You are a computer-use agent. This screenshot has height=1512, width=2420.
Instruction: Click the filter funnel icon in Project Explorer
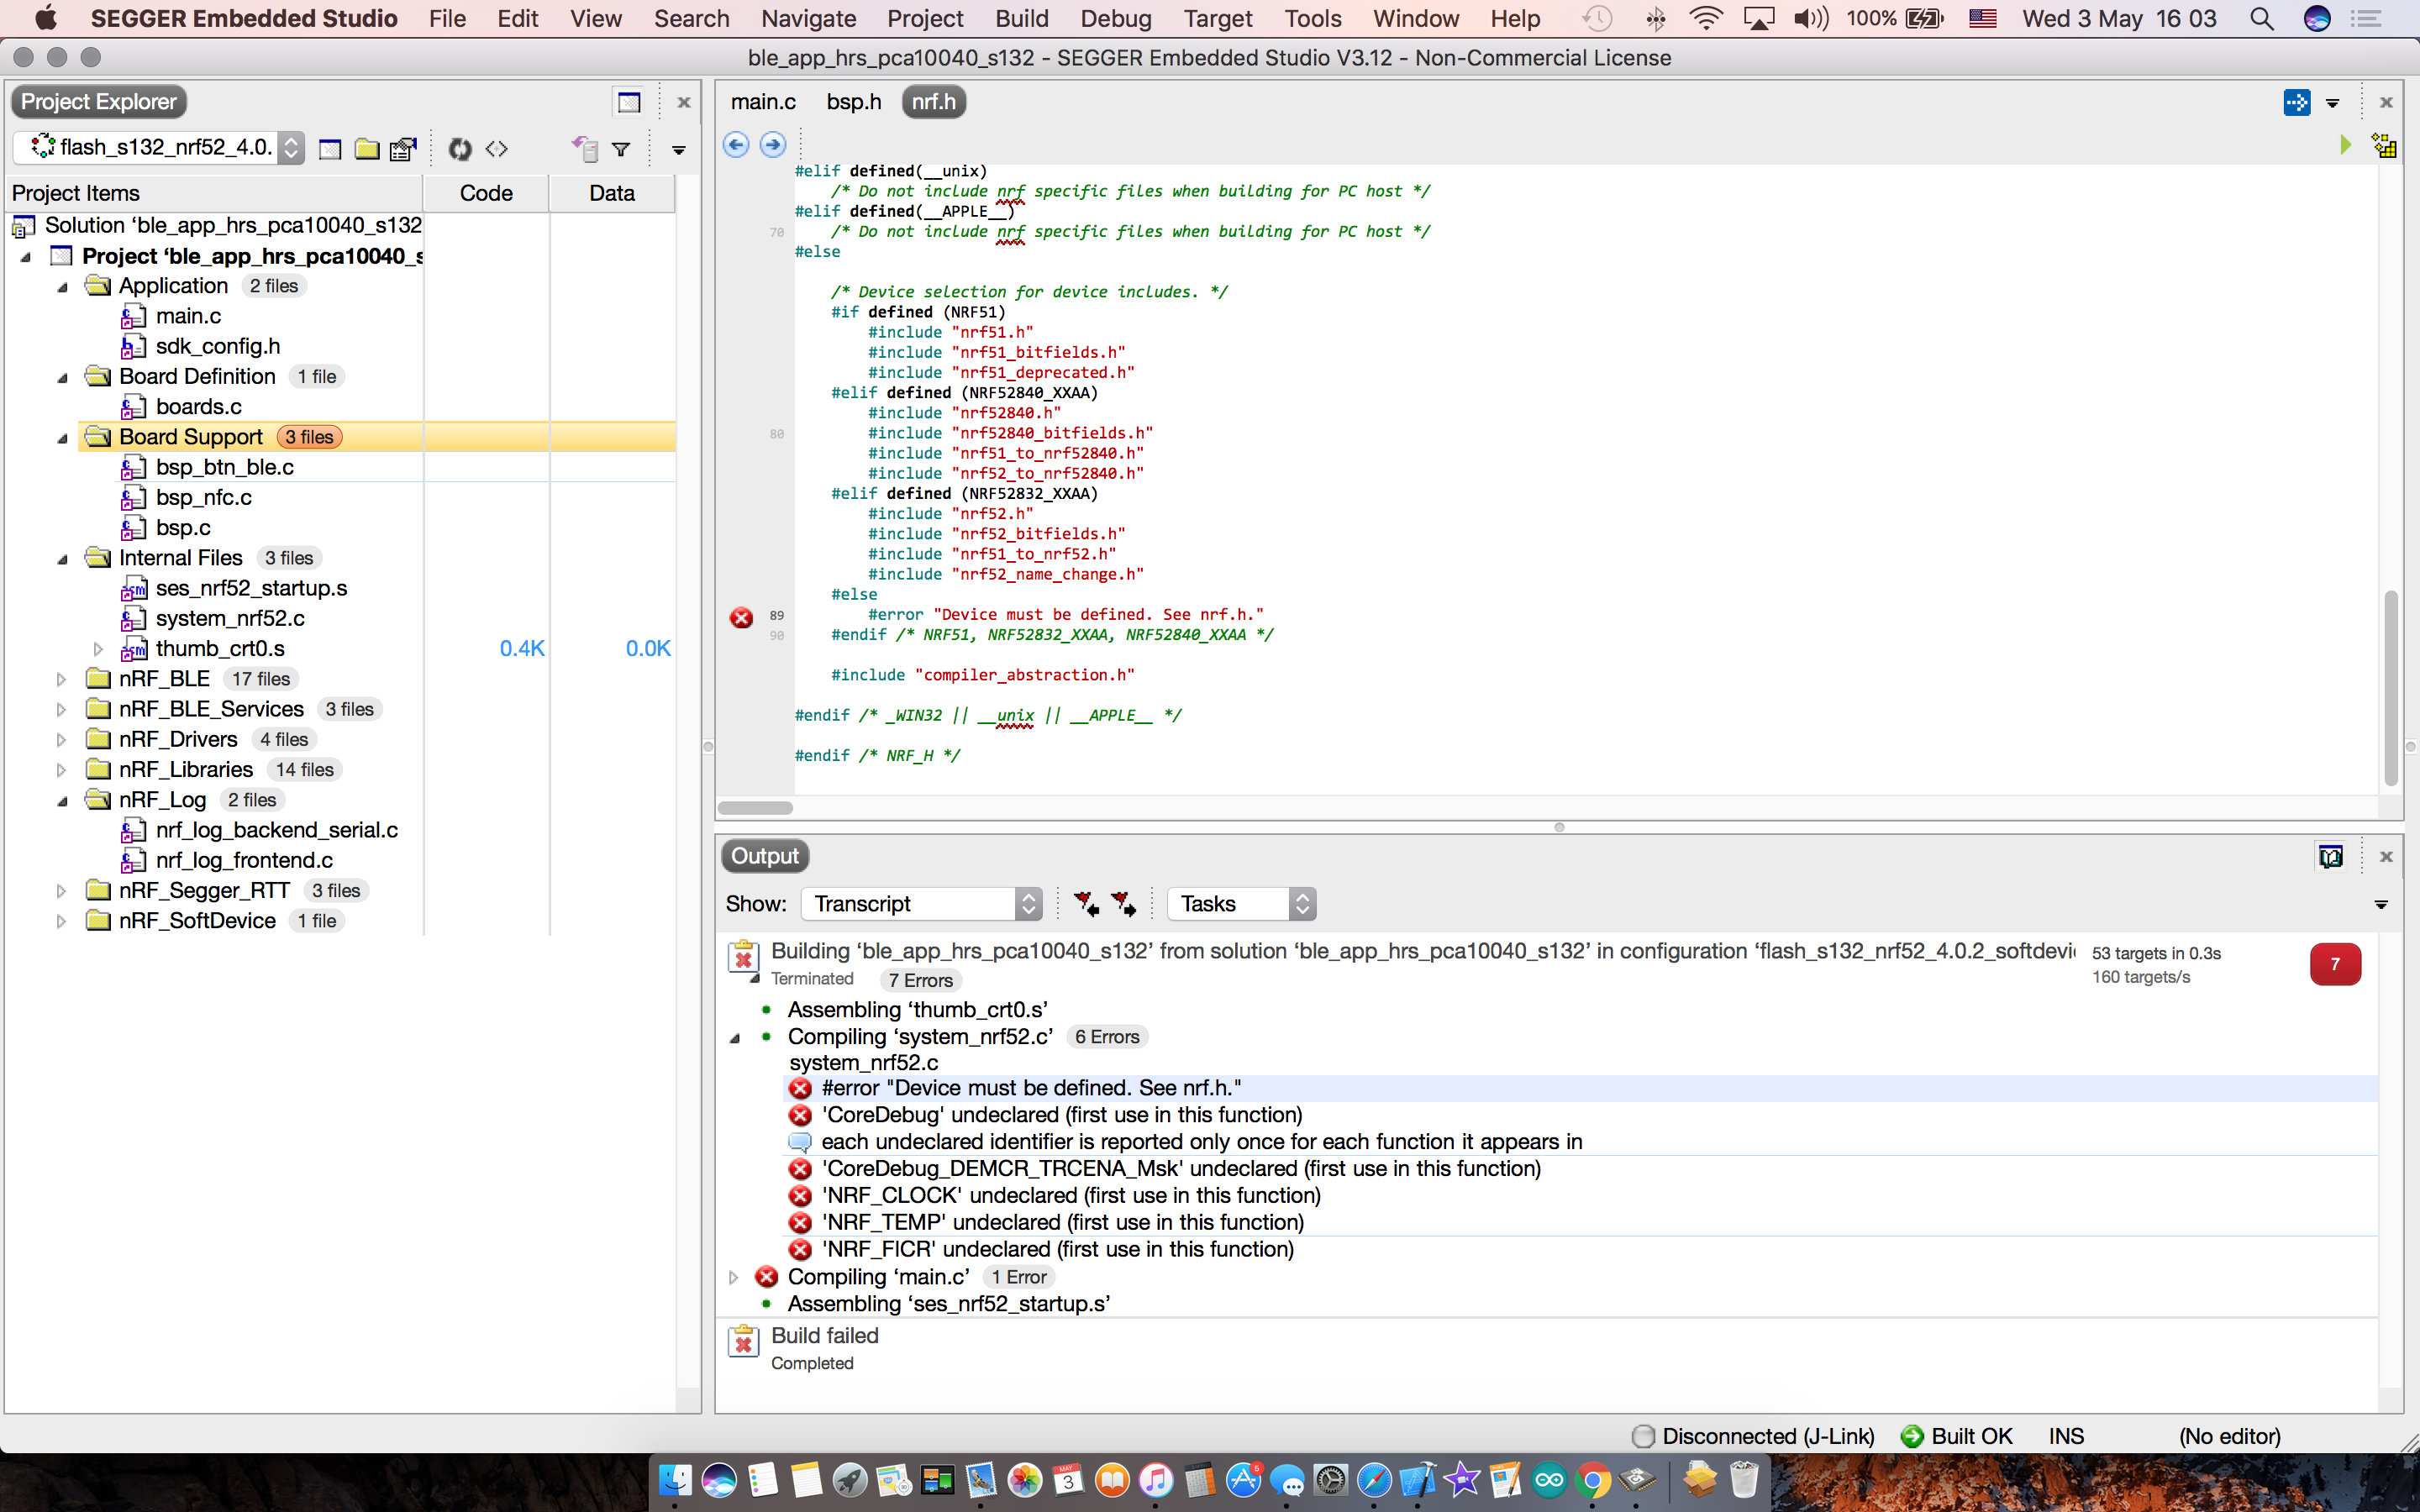(621, 149)
